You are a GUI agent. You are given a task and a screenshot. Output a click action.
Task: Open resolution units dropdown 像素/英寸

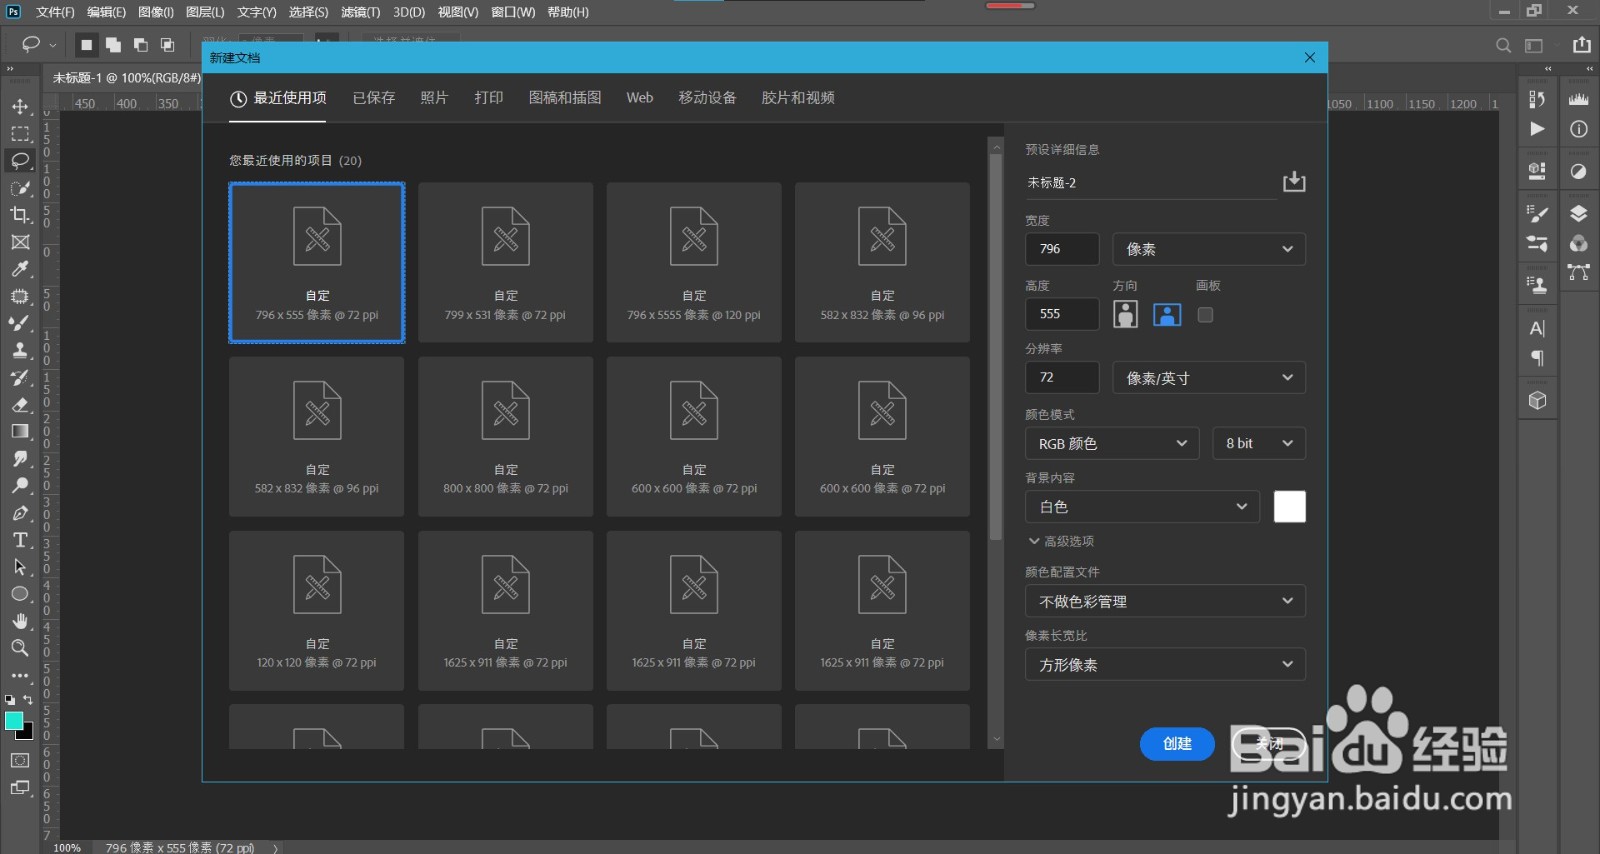point(1209,378)
